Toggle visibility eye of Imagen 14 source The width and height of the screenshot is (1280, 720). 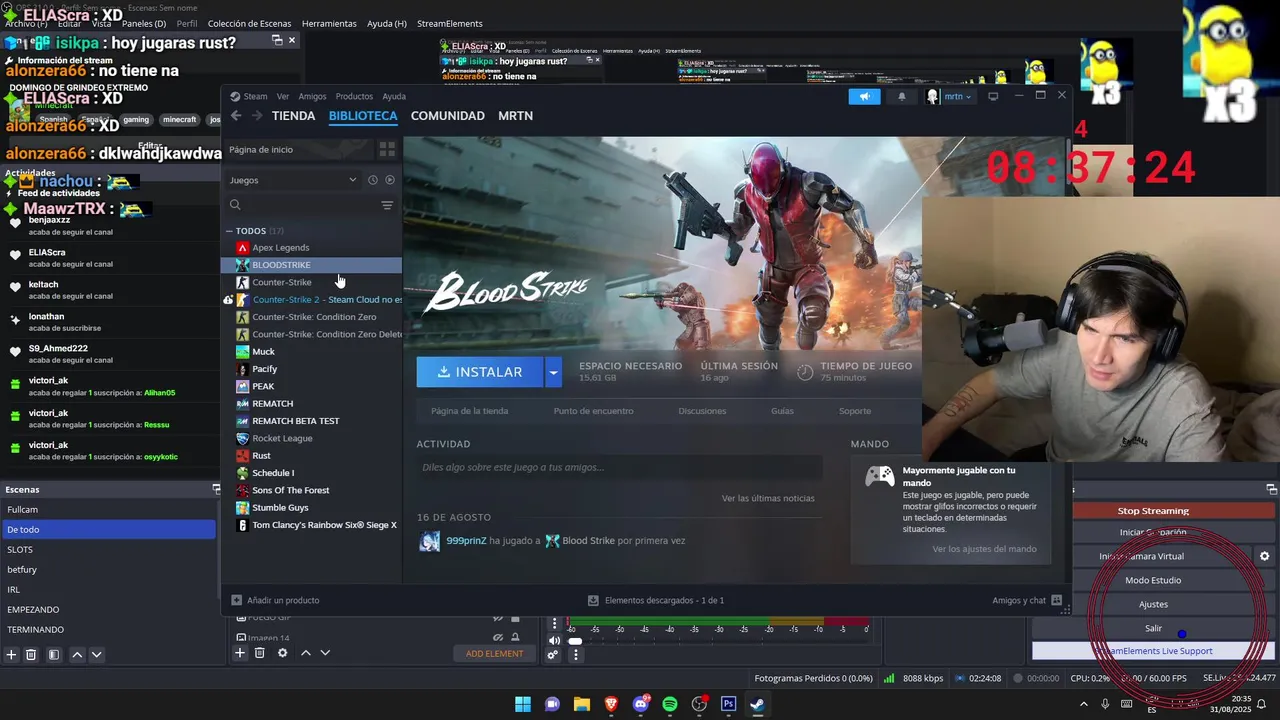pos(498,638)
